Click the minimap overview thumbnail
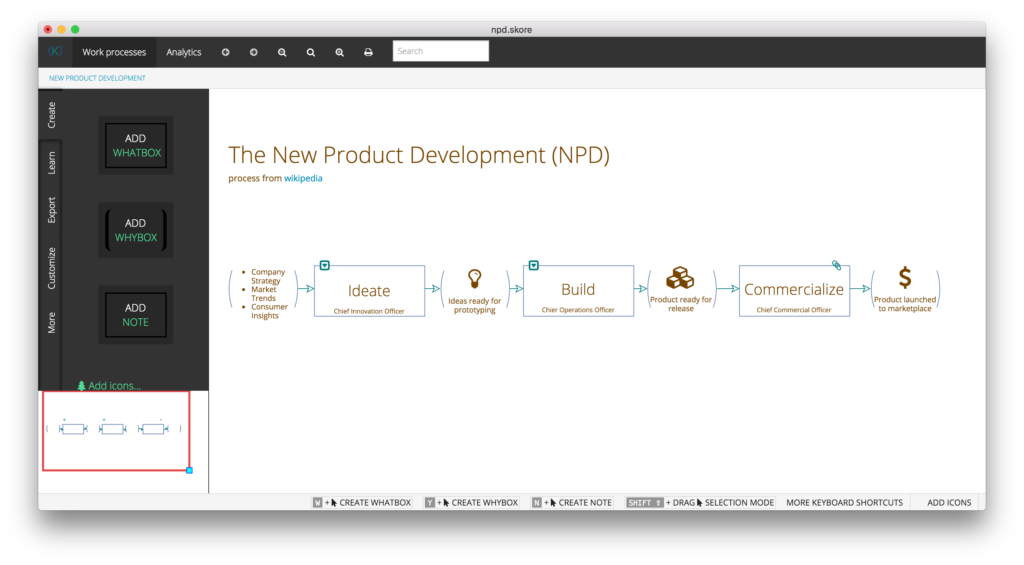This screenshot has height=565, width=1024. click(x=116, y=430)
